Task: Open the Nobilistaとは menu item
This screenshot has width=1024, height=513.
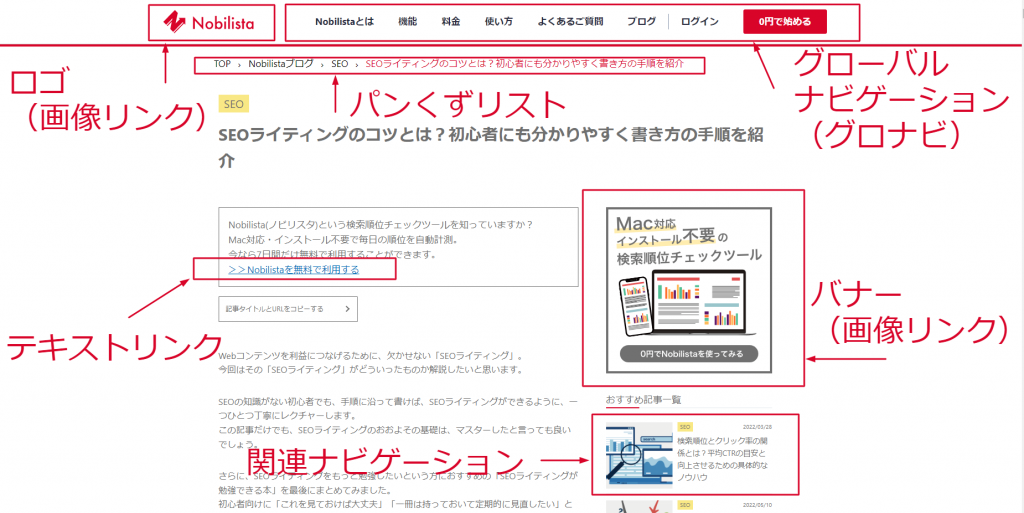Action: coord(344,22)
